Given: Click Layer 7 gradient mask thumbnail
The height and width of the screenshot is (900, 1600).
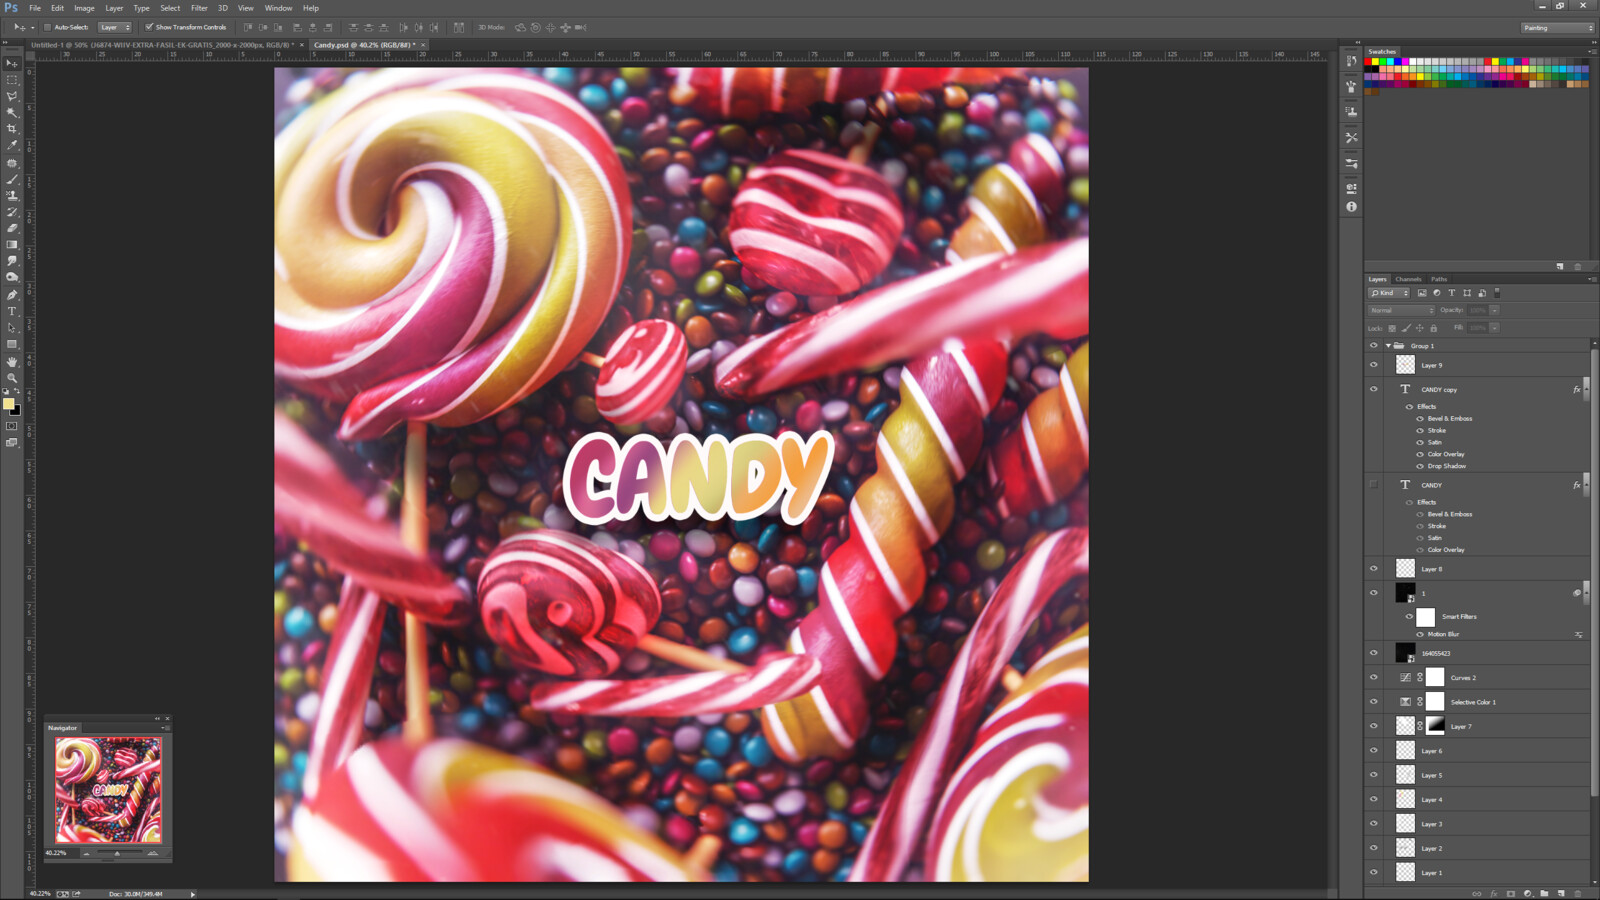Looking at the screenshot, I should (1435, 726).
